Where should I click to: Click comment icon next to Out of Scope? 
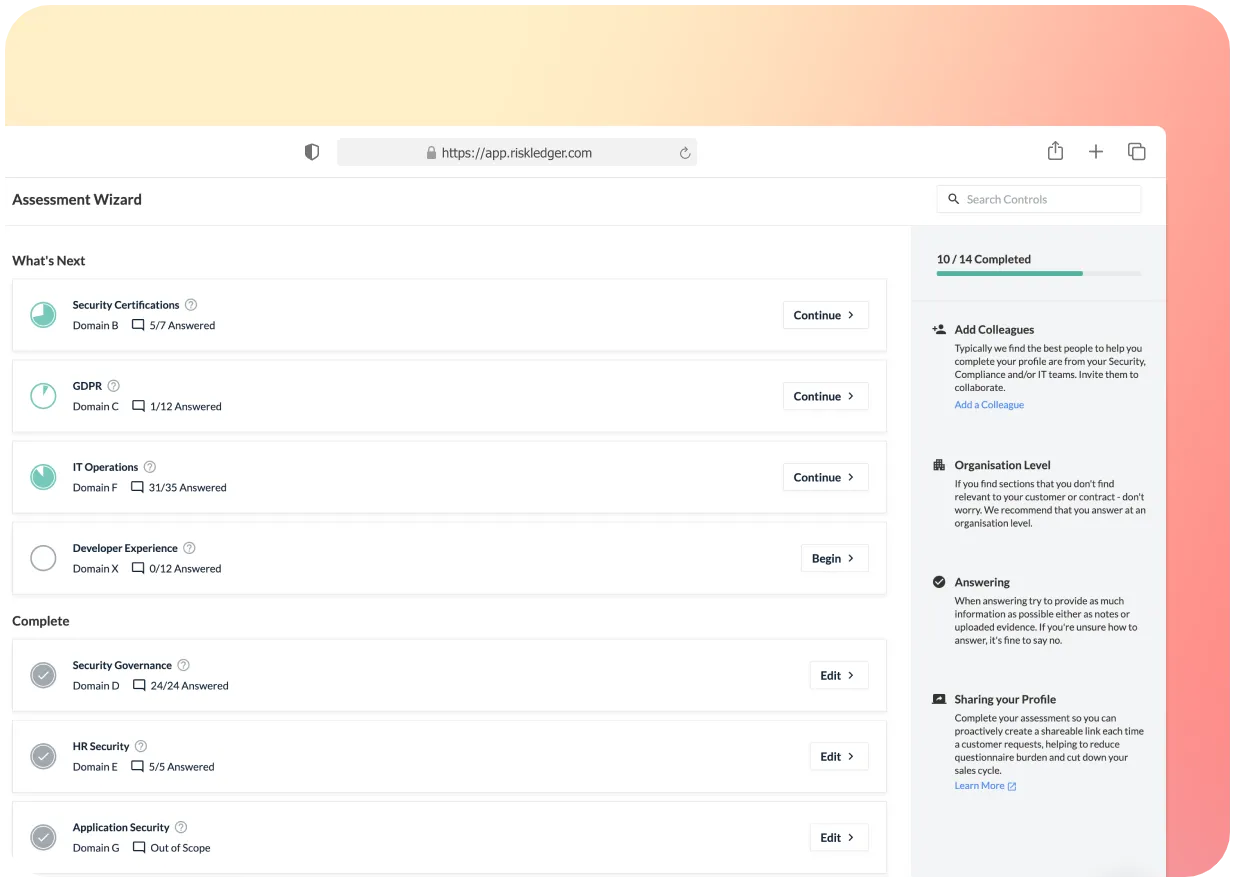coord(139,847)
